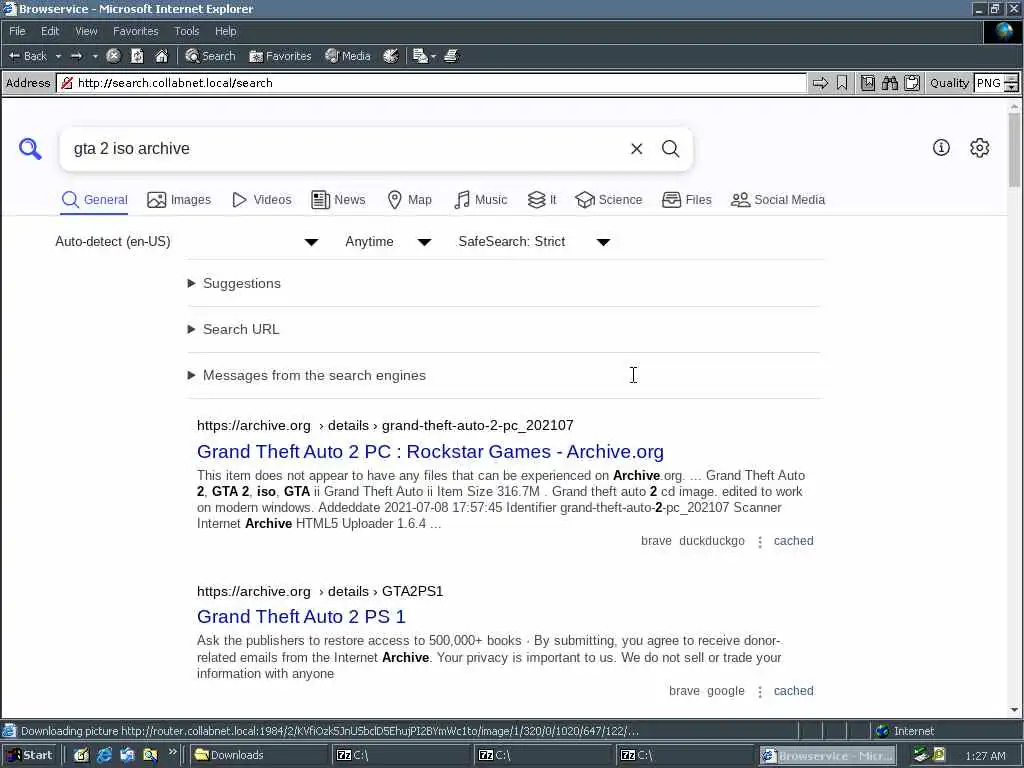1024x768 pixels.
Task: Open the Mail button dropdown arrow
Action: click(432, 56)
